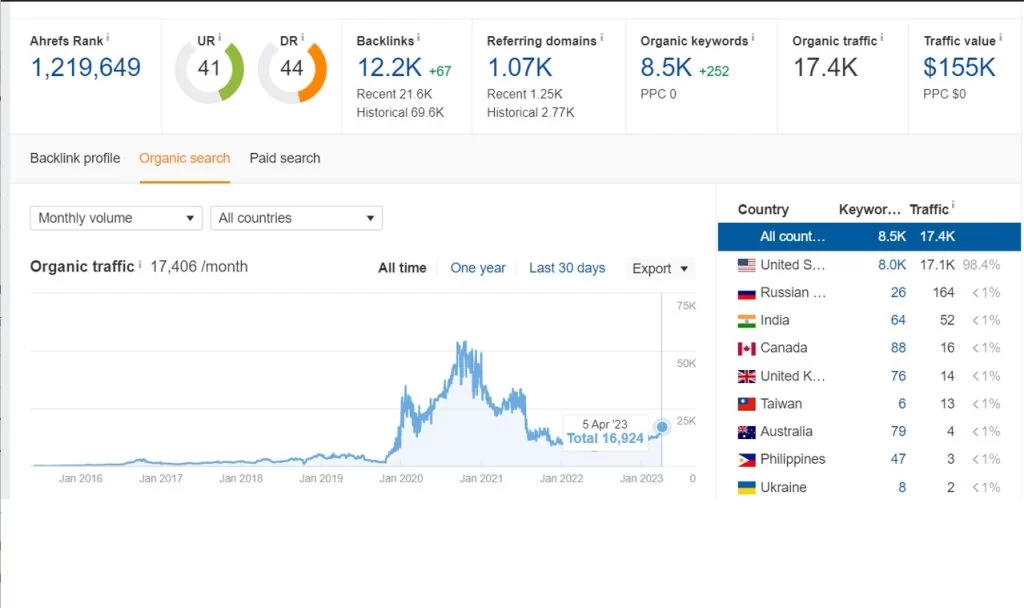Screen dimensions: 1024x608
Task: Click the Russian Federation flag icon
Action: (746, 293)
